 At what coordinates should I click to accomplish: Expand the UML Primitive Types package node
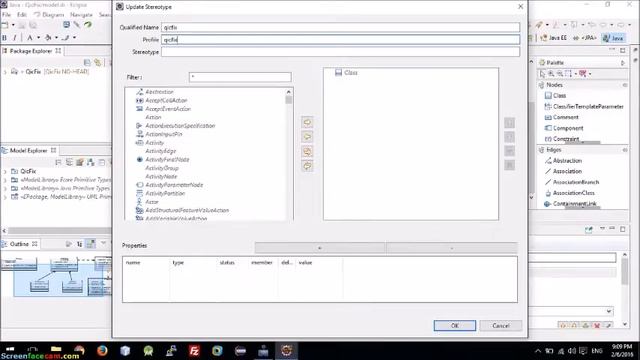coord(5,197)
